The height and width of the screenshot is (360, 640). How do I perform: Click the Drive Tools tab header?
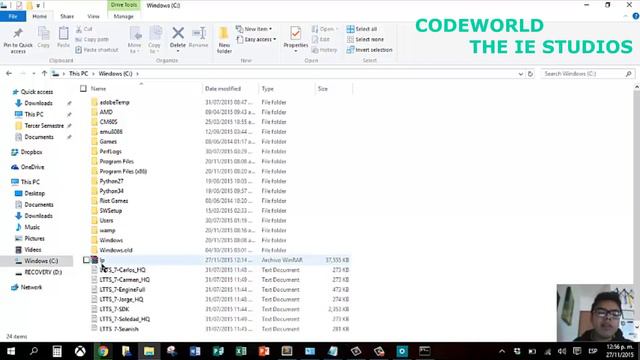point(124,5)
